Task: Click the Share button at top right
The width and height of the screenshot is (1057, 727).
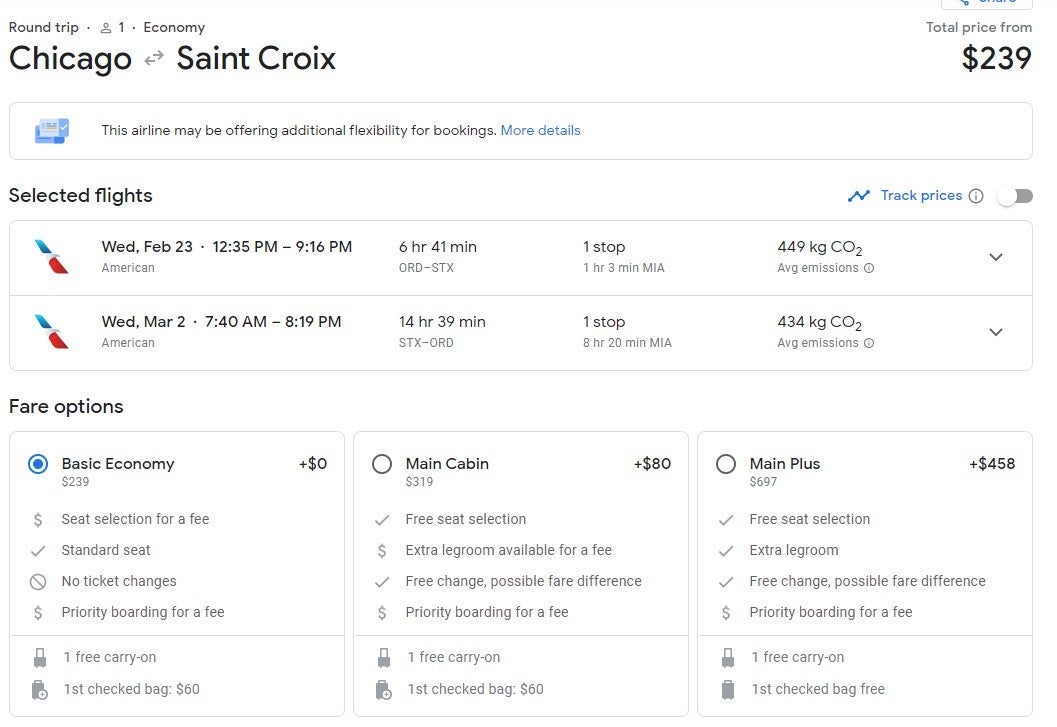Action: 986,3
